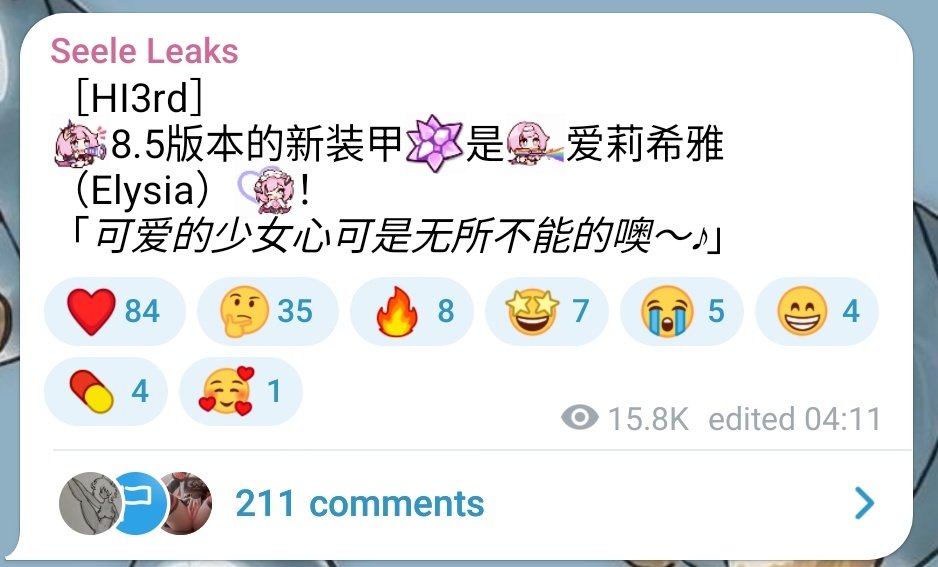This screenshot has width=938, height=567.
Task: Toggle the thinking face reaction
Action: [267, 311]
